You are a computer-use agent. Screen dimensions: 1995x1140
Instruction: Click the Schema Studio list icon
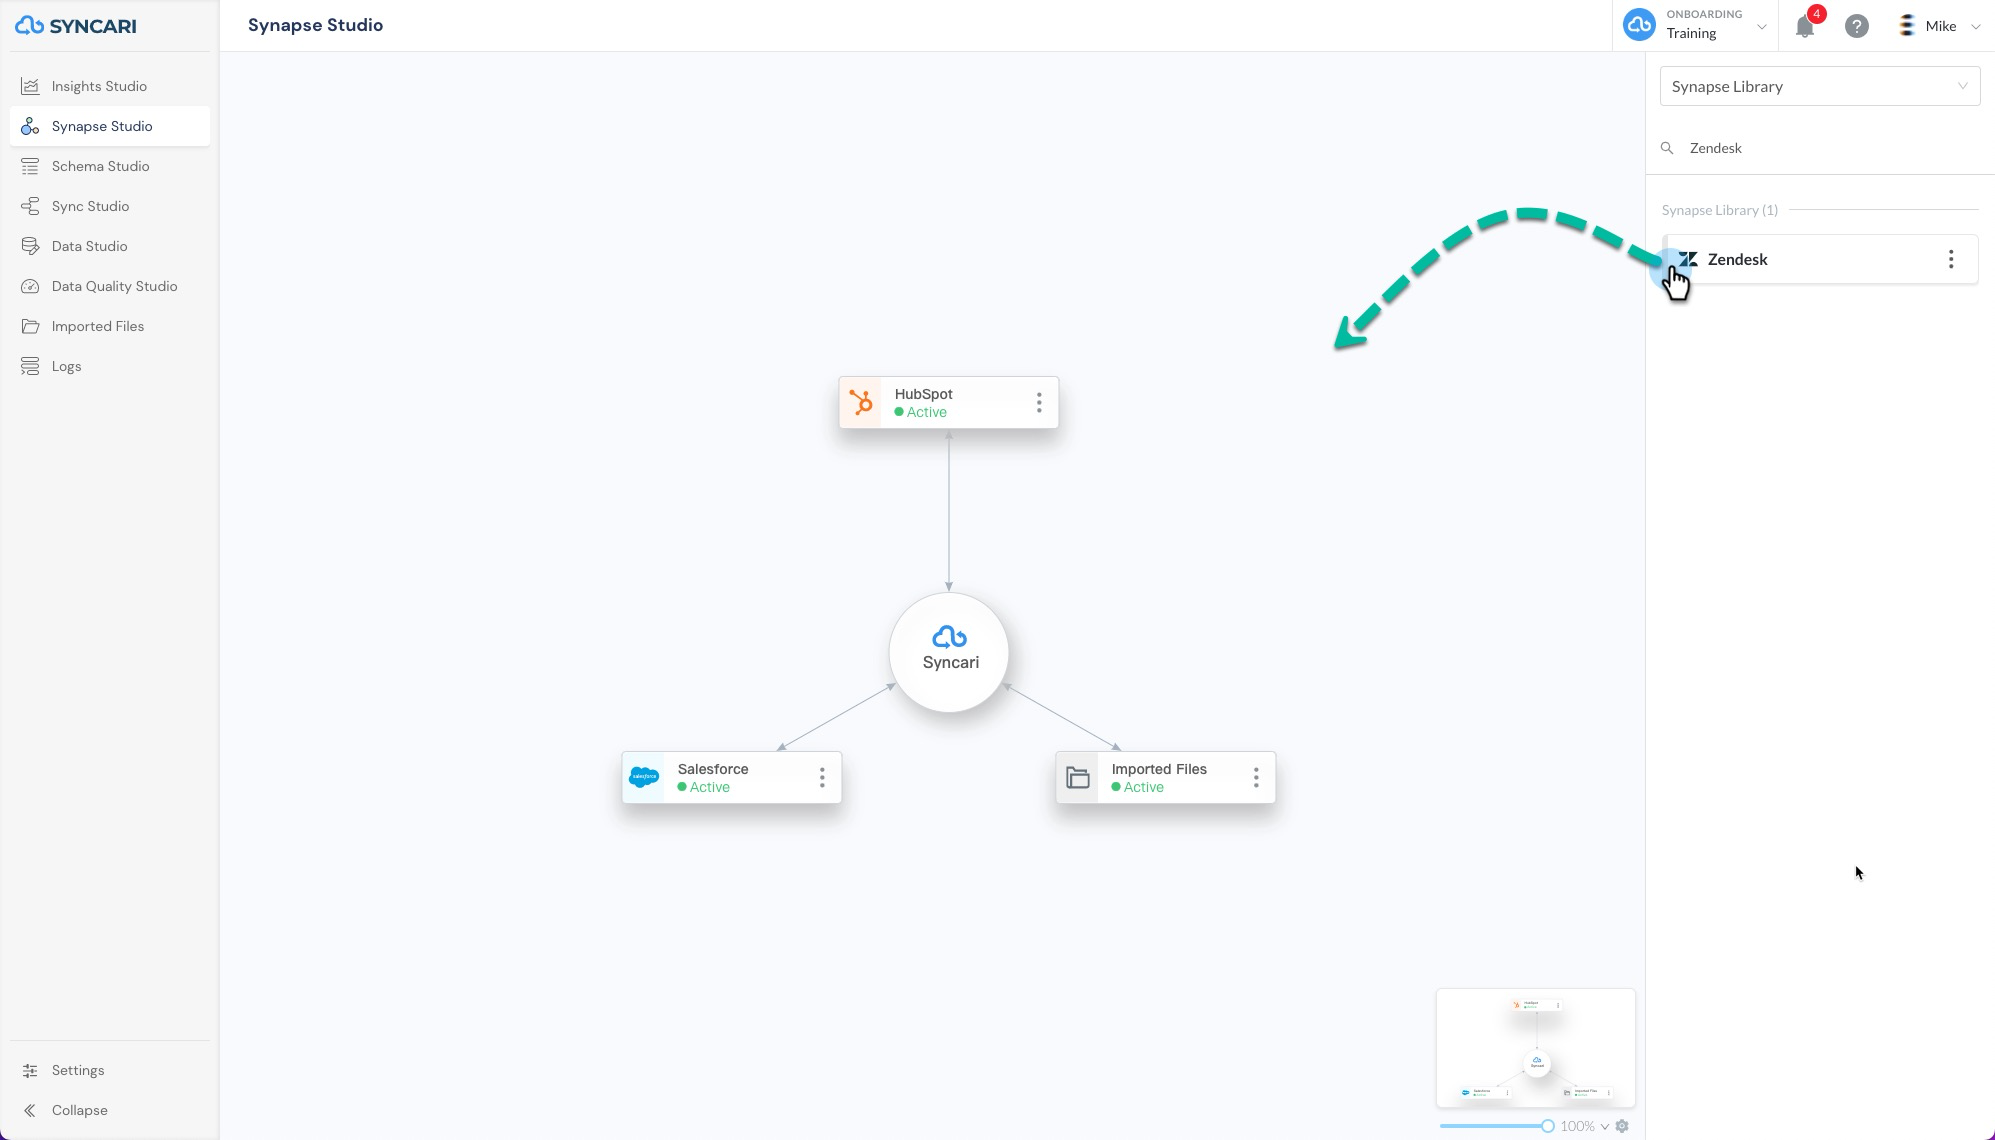pos(30,166)
